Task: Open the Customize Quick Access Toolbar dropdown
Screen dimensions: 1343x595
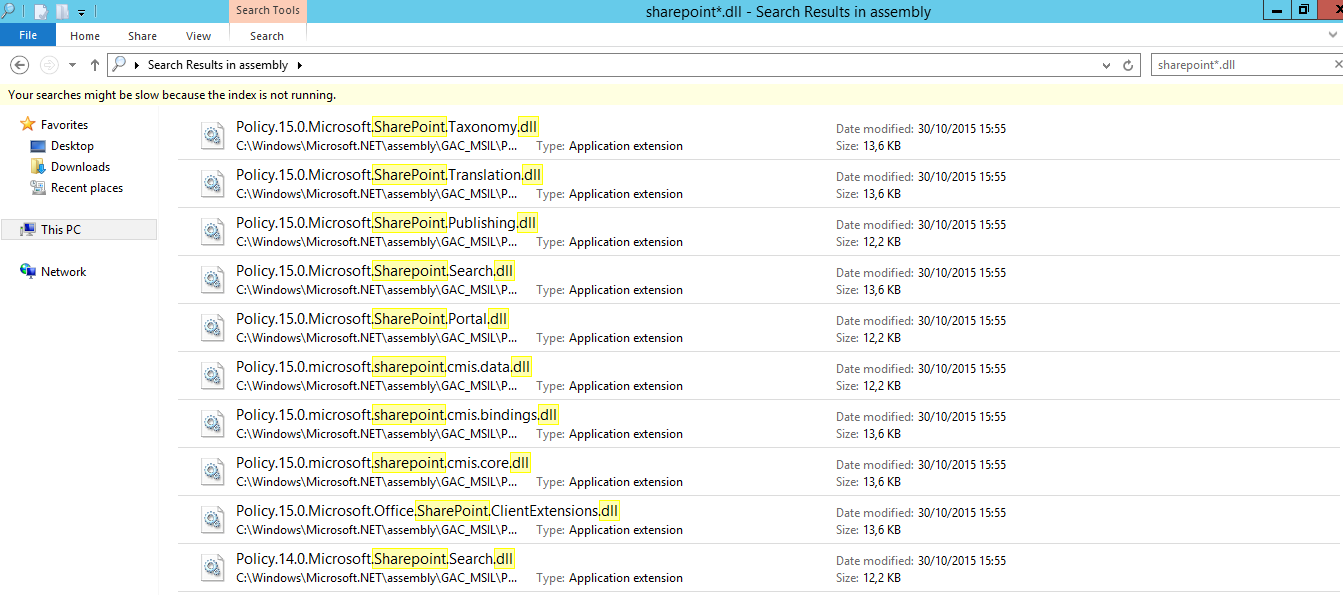Action: pyautogui.click(x=81, y=13)
